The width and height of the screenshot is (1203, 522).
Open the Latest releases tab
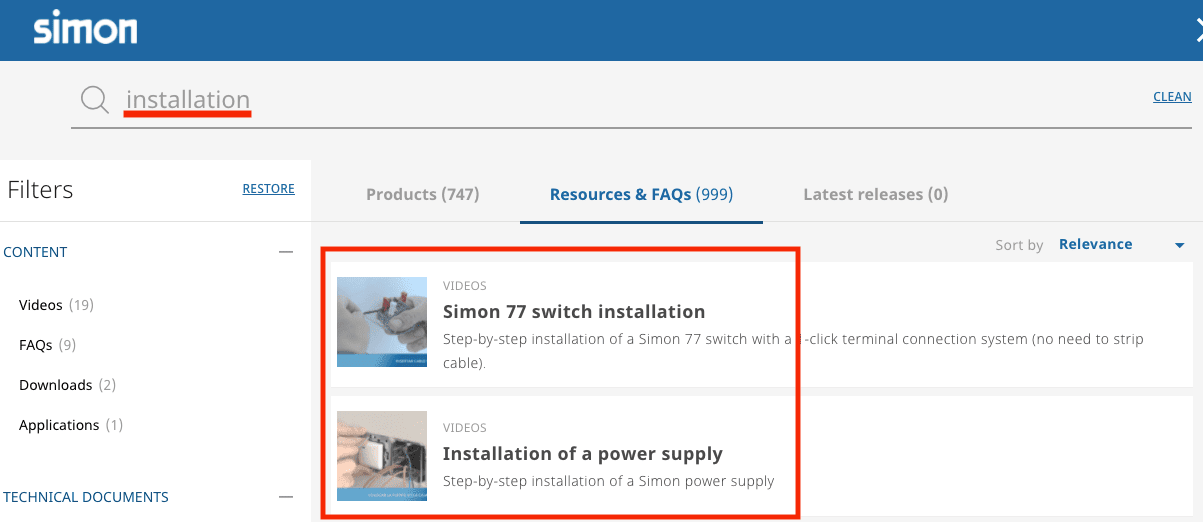875,194
